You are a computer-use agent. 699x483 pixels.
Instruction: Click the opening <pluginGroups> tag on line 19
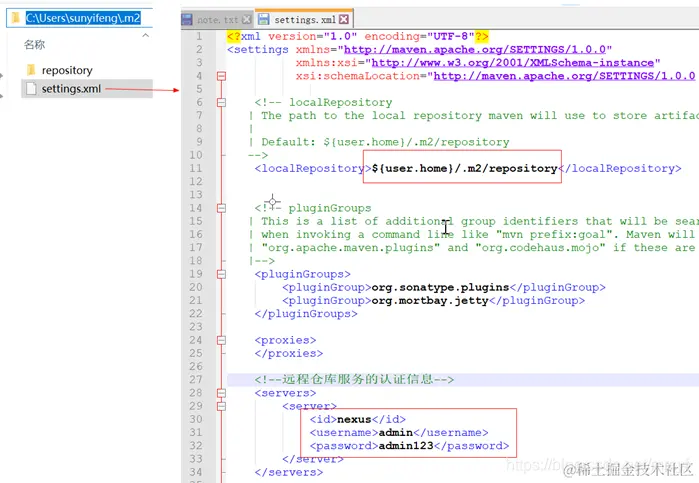pyautogui.click(x=303, y=274)
